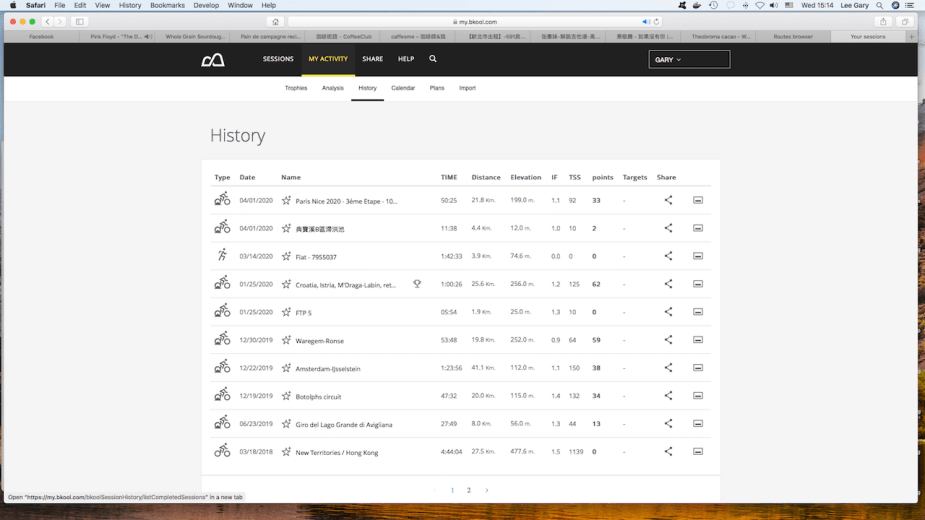The image size is (925, 520).
Task: Click the trophy icon on Croatia session
Action: (x=417, y=284)
